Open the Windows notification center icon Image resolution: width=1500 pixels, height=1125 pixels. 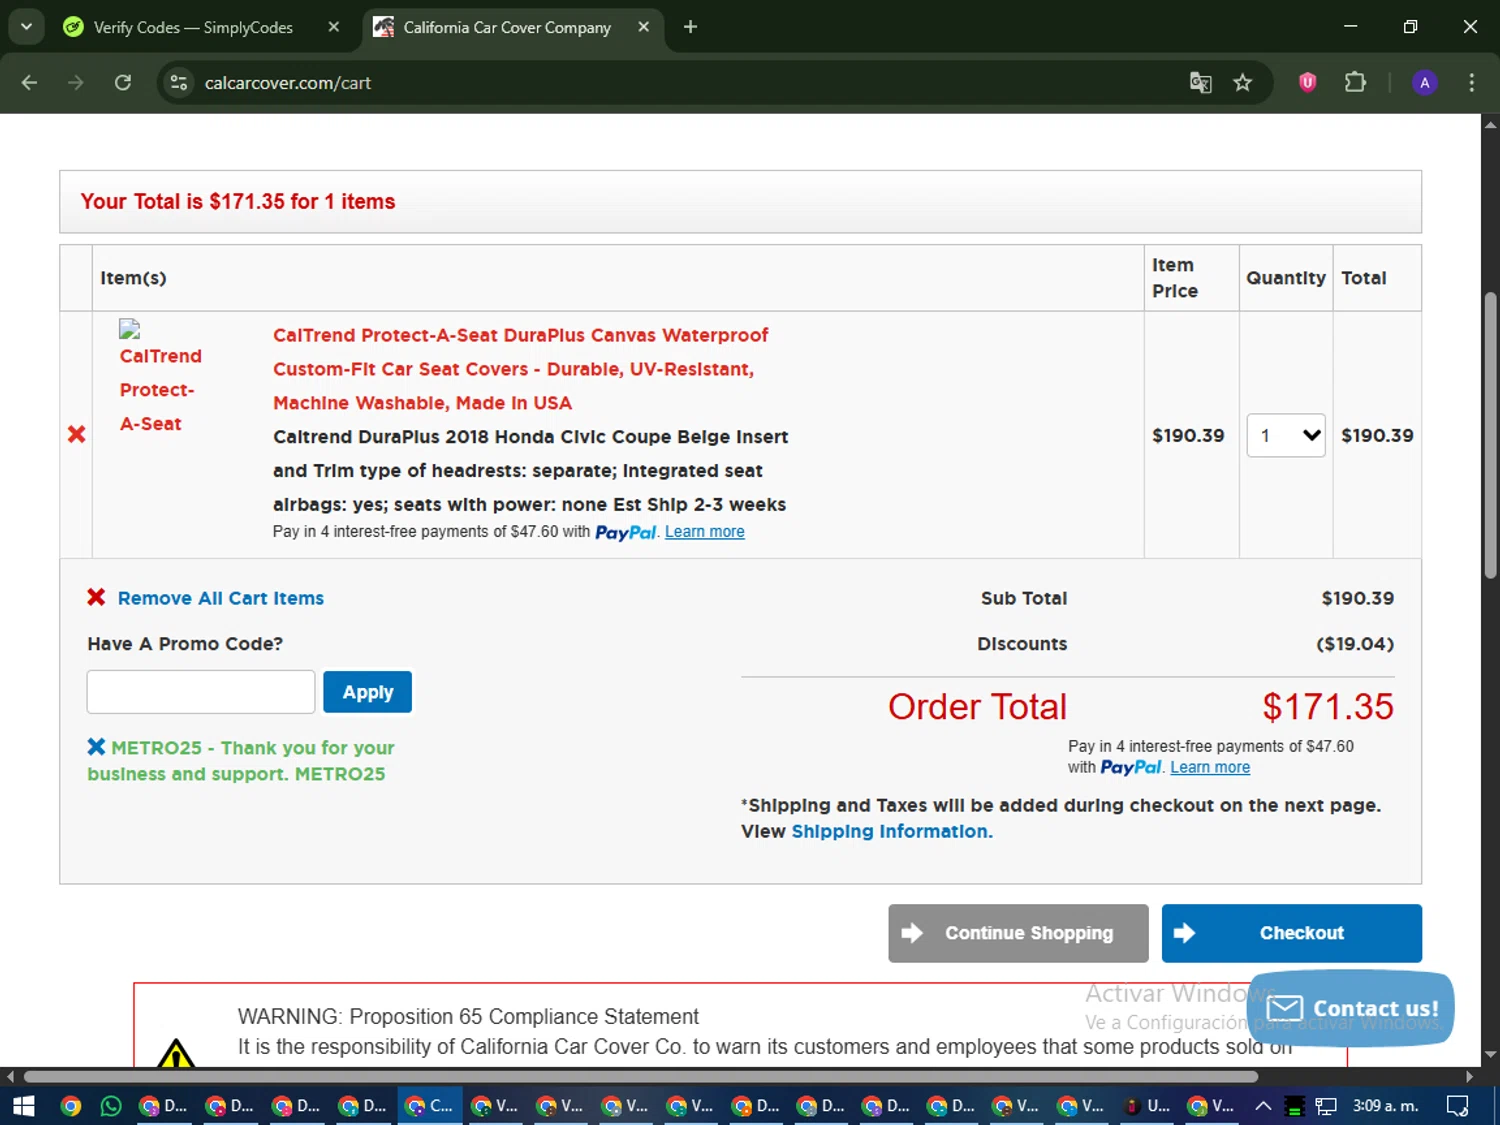tap(1457, 1105)
